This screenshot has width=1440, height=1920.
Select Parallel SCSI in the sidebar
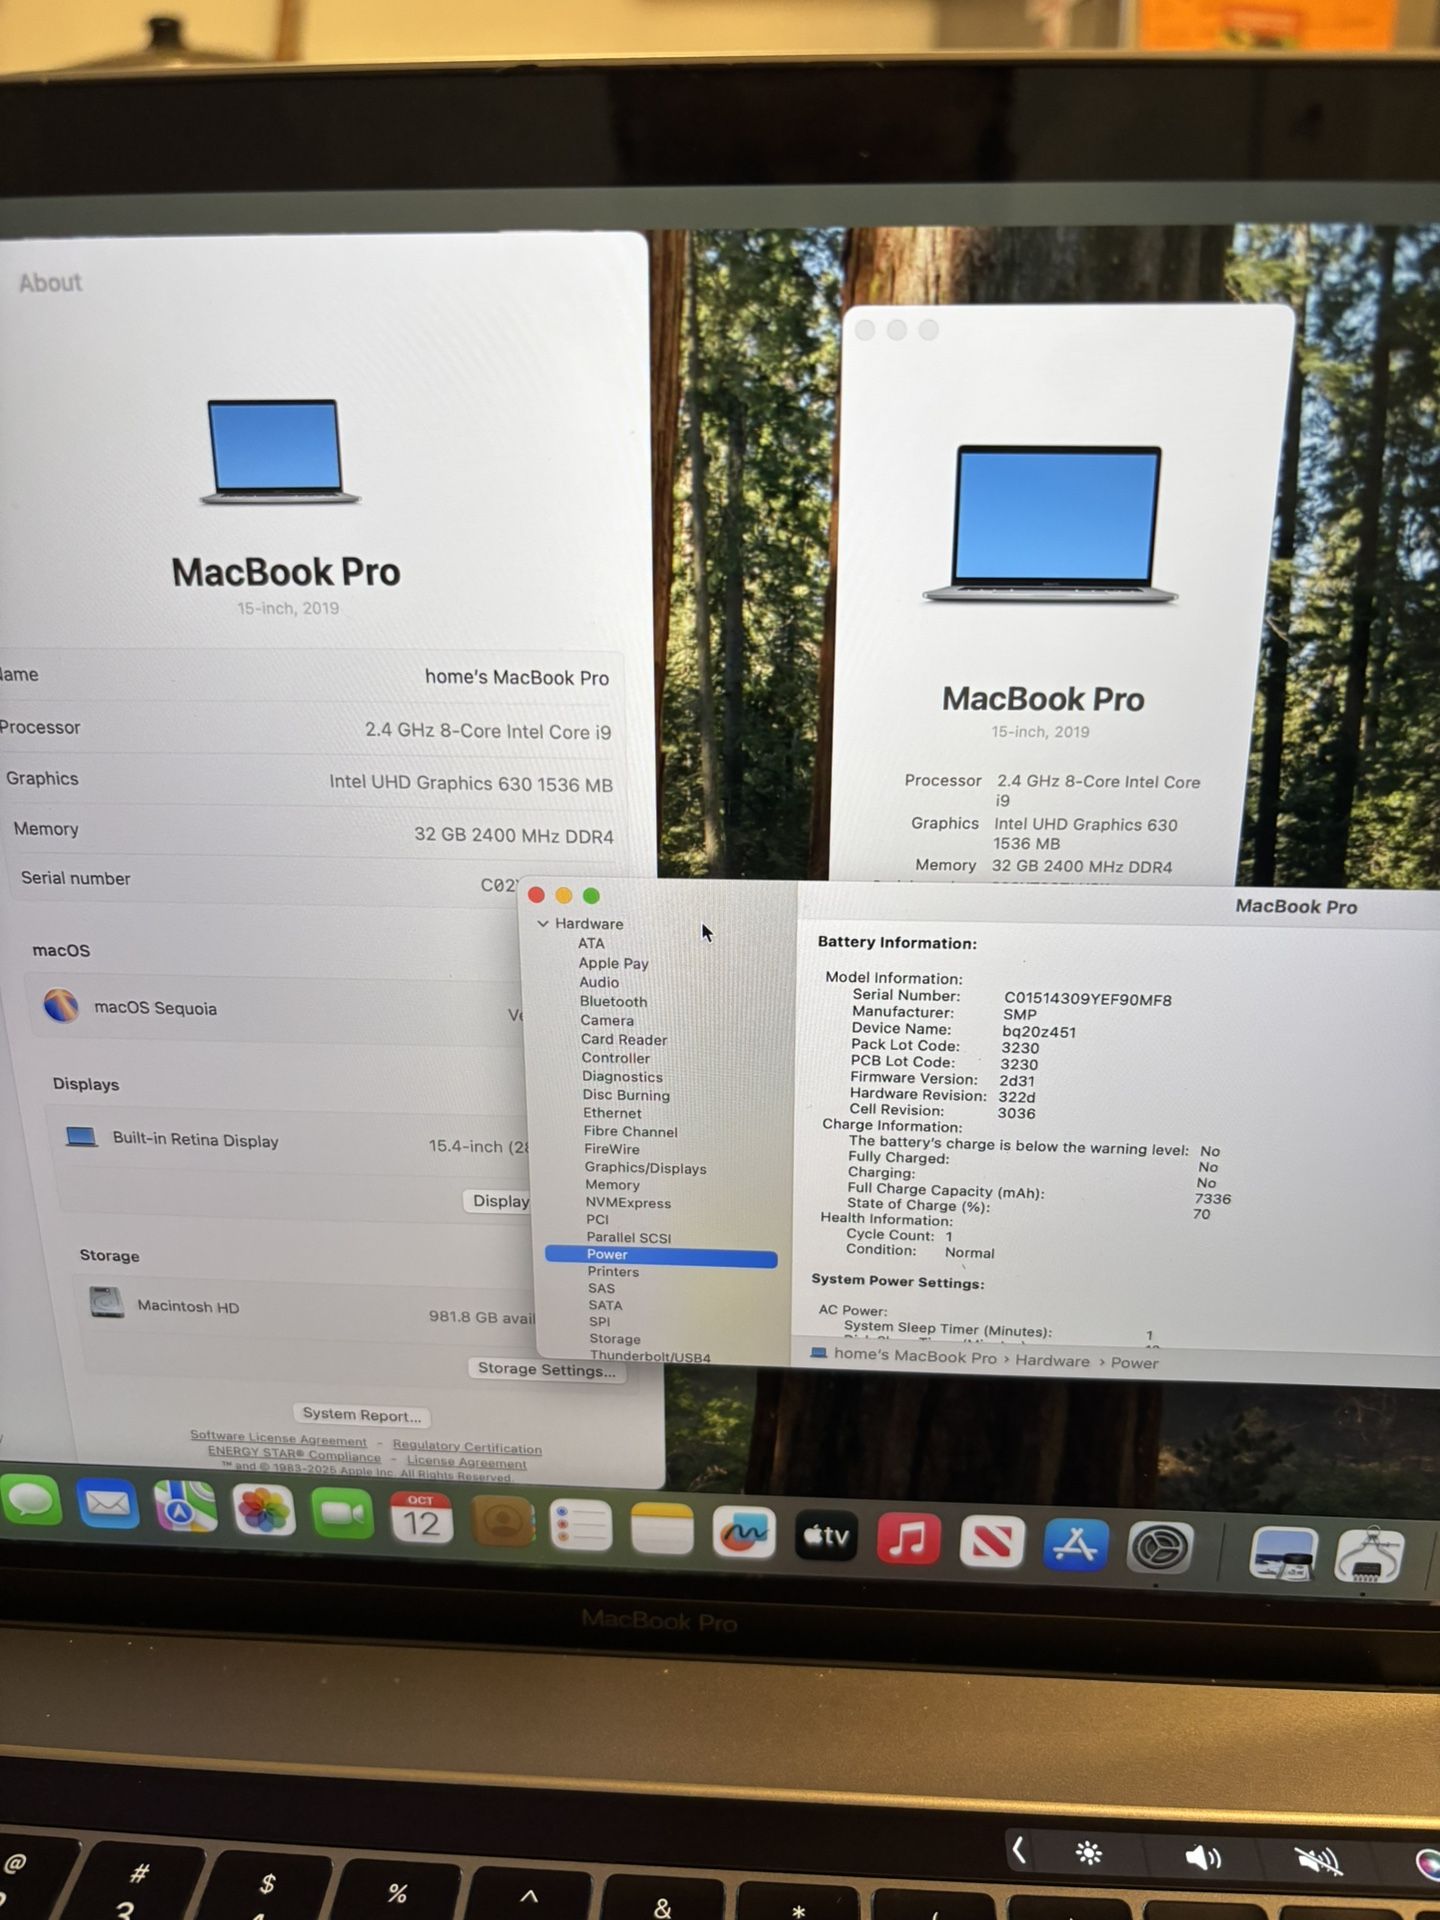coord(629,1237)
